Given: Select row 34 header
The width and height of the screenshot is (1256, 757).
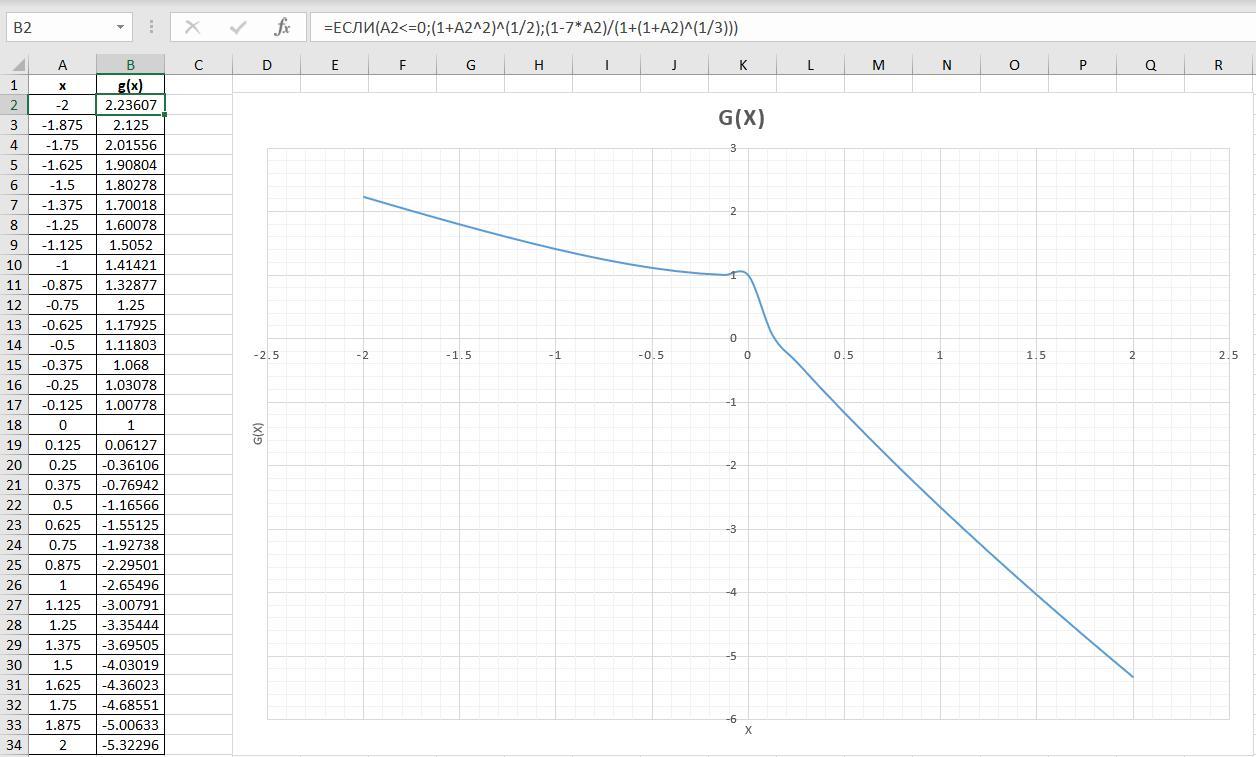Looking at the screenshot, I should tap(14, 745).
